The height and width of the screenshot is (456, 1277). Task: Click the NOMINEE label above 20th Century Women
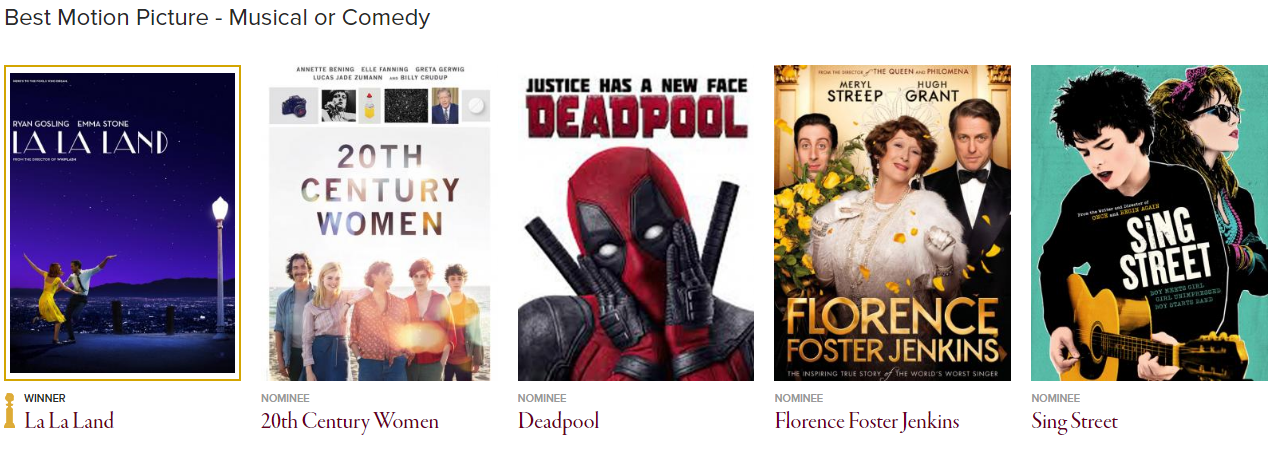tap(285, 398)
